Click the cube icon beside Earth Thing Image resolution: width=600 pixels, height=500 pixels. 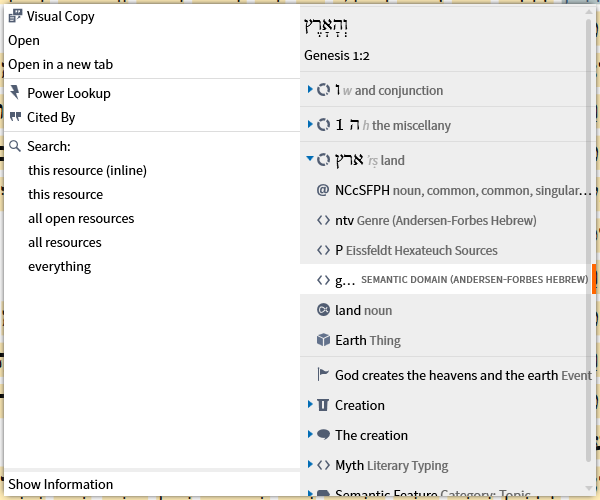pos(323,340)
